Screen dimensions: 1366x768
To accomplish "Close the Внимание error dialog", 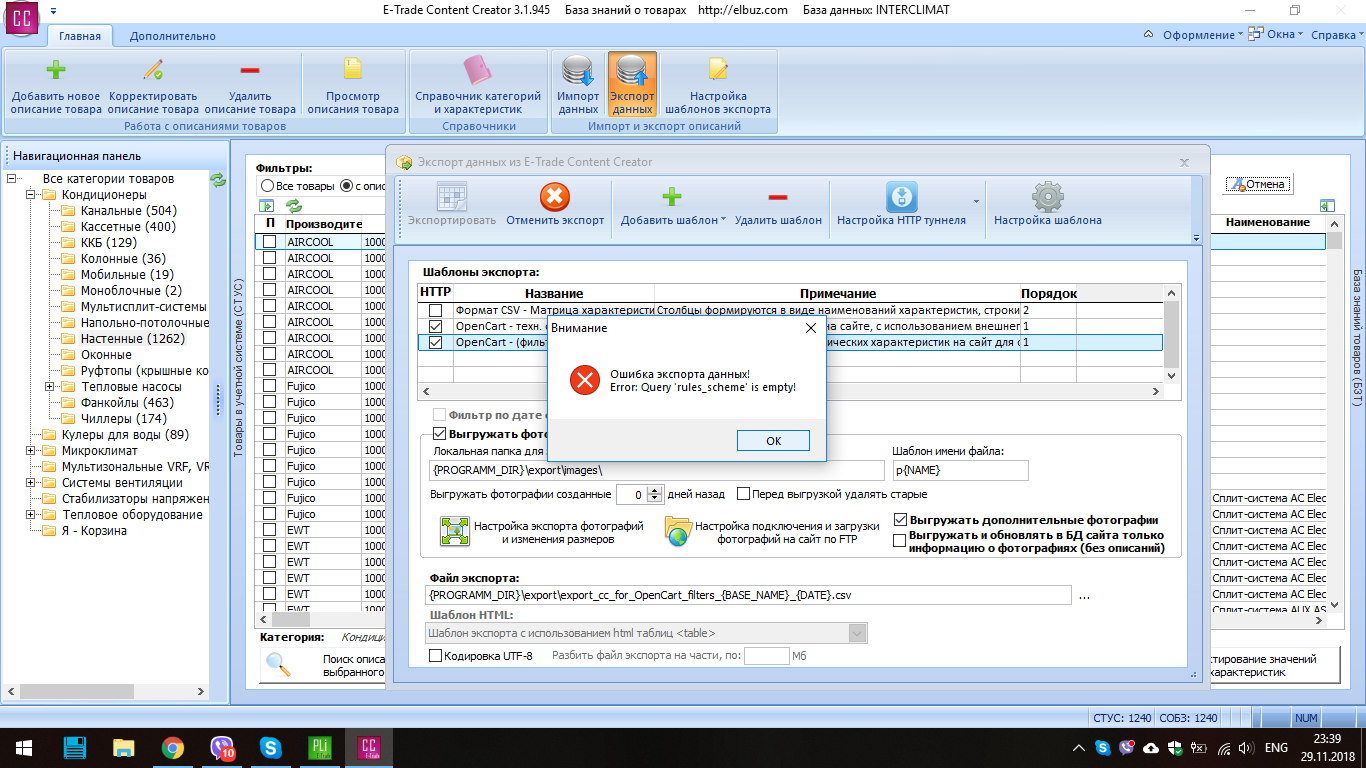I will coord(811,327).
